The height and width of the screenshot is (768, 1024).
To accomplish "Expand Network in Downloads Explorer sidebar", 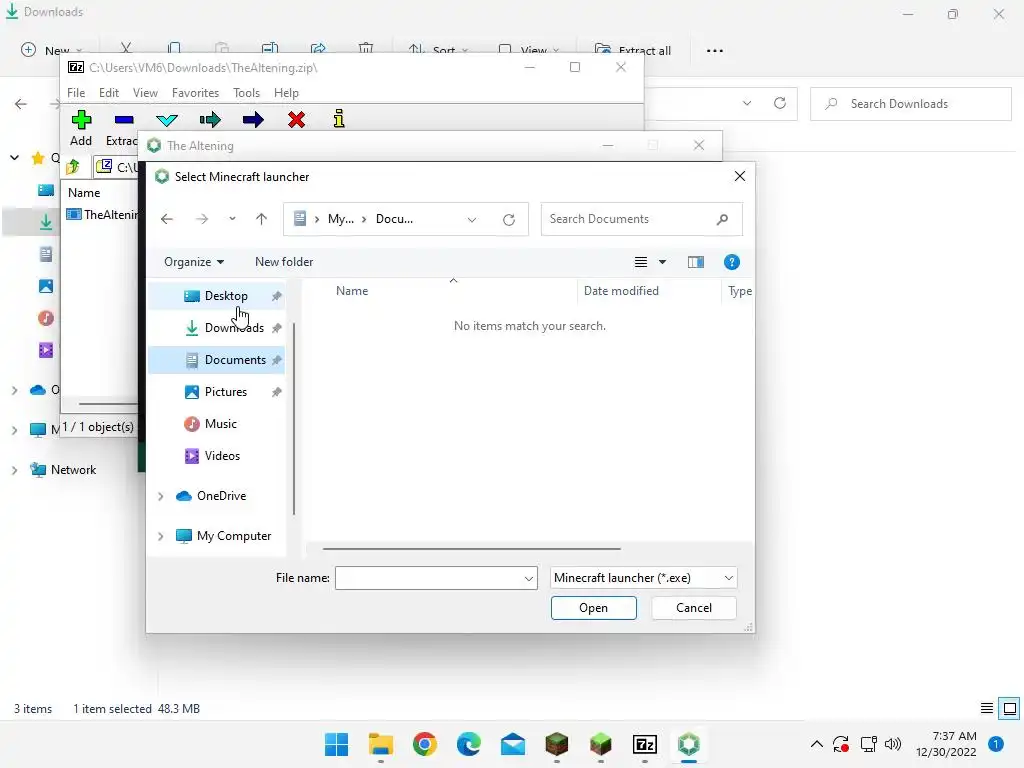I will click(14, 470).
